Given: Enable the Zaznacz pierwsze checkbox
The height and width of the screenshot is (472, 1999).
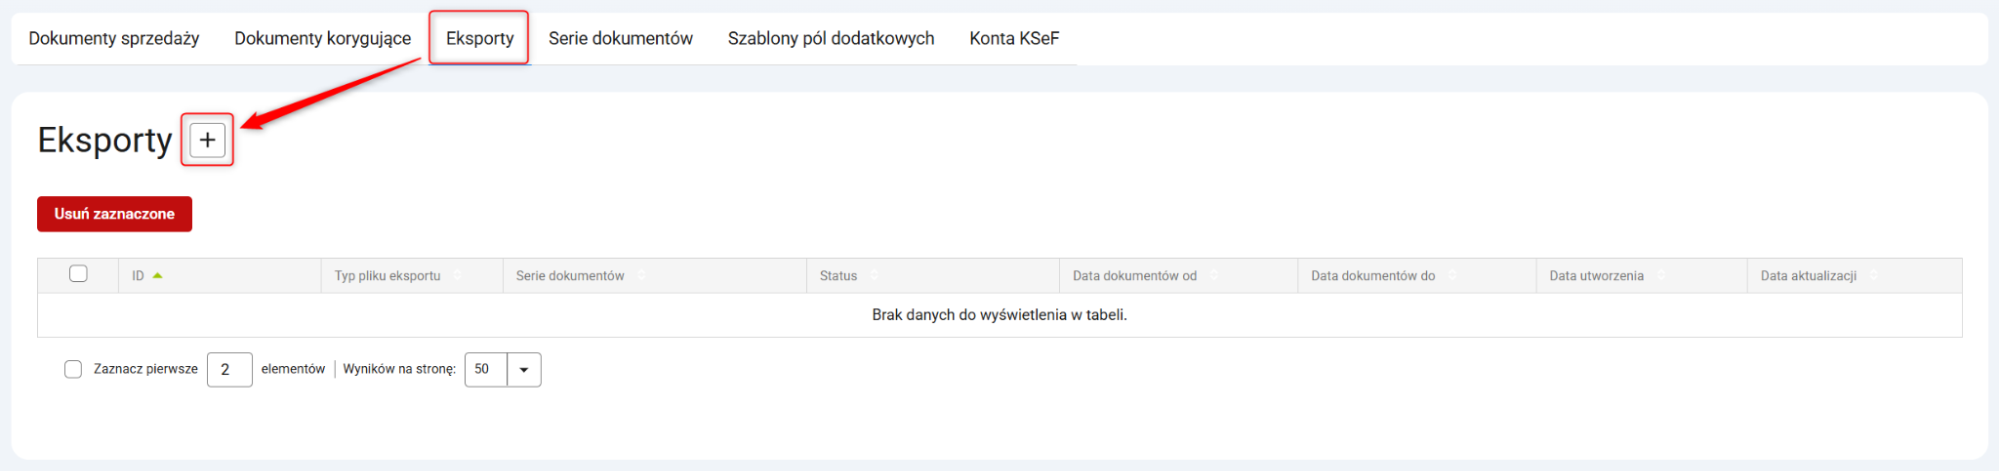Looking at the screenshot, I should (73, 369).
